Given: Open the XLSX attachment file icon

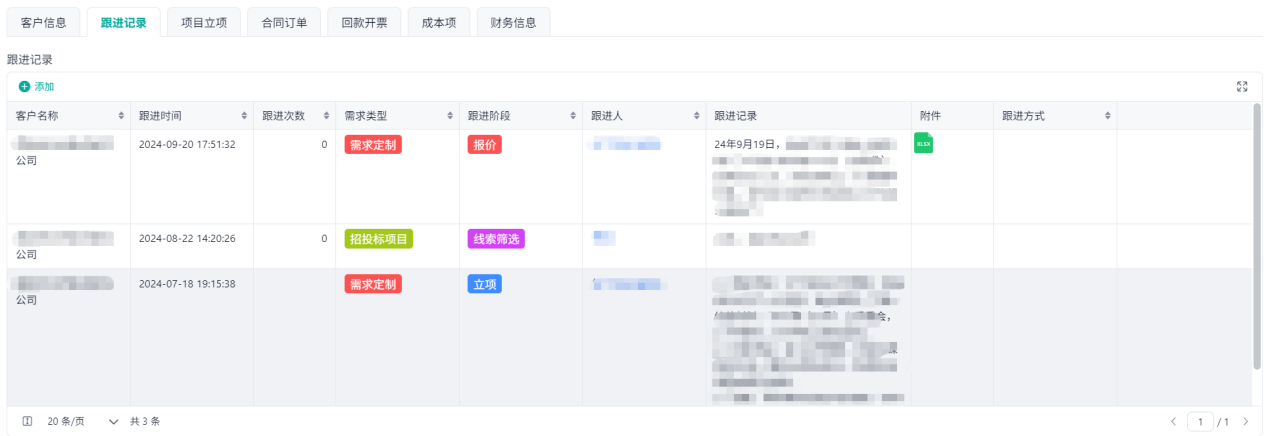Looking at the screenshot, I should click(923, 143).
